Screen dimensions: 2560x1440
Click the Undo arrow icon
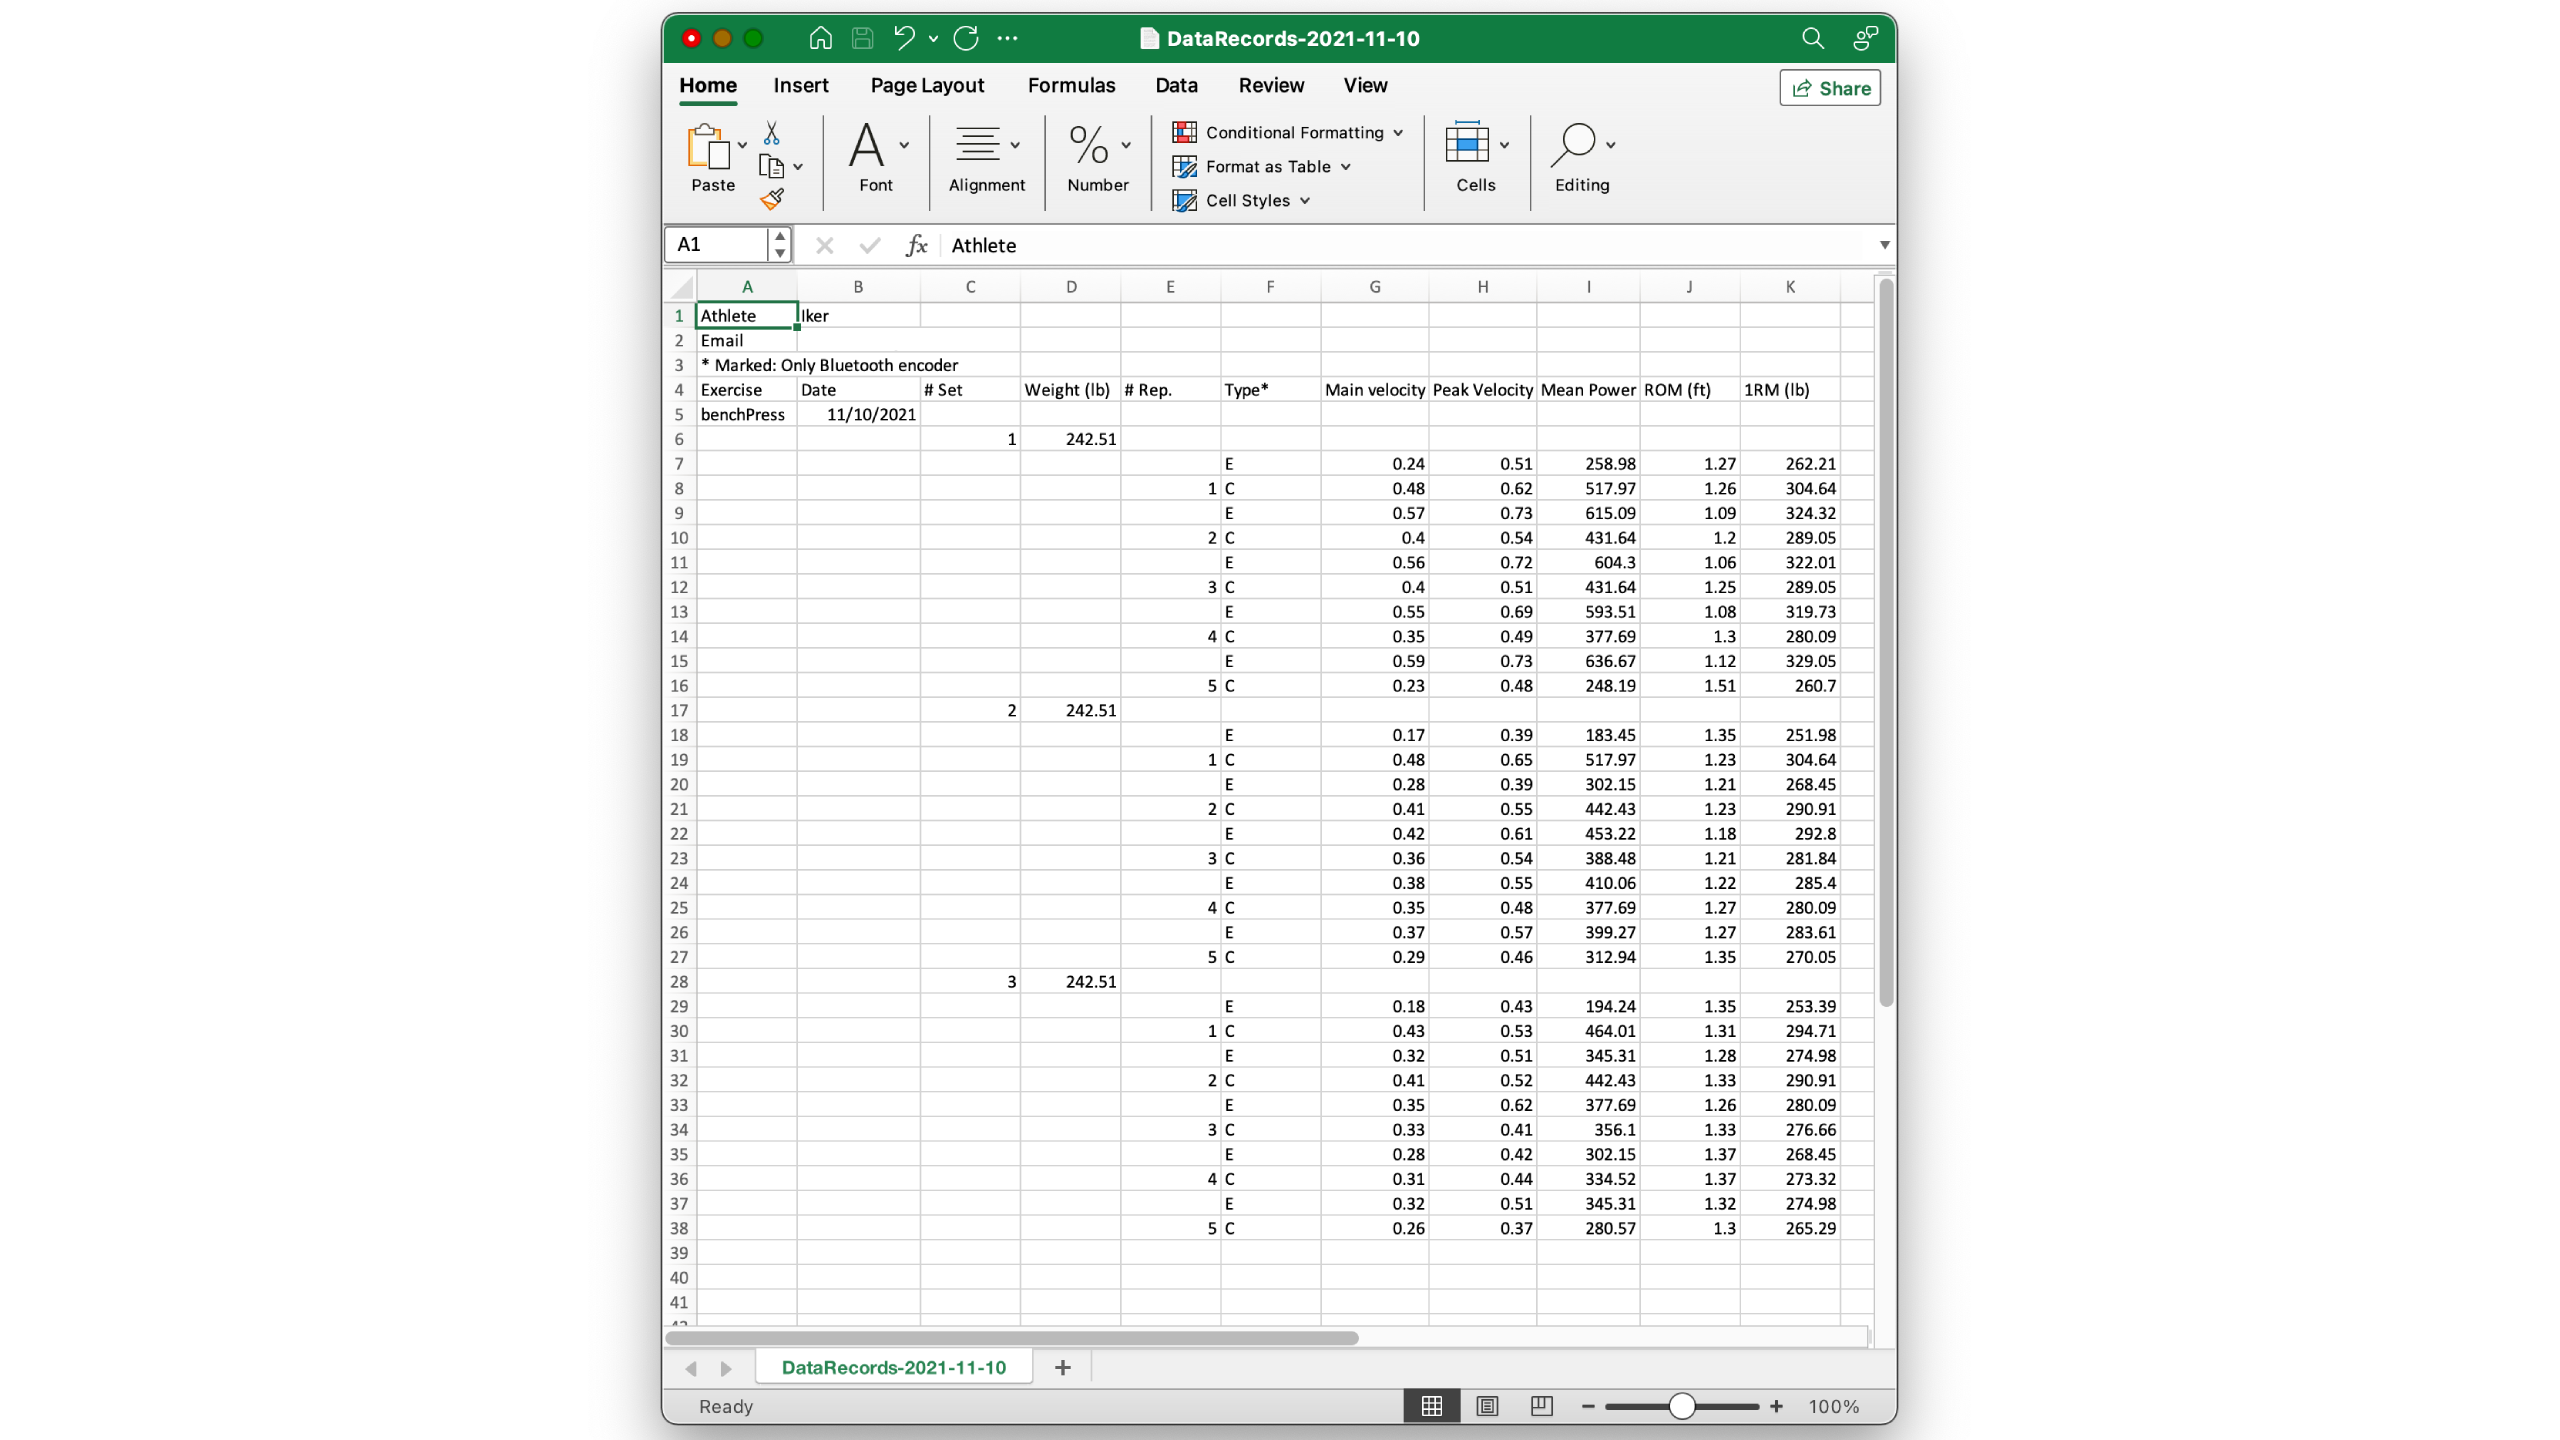904,38
